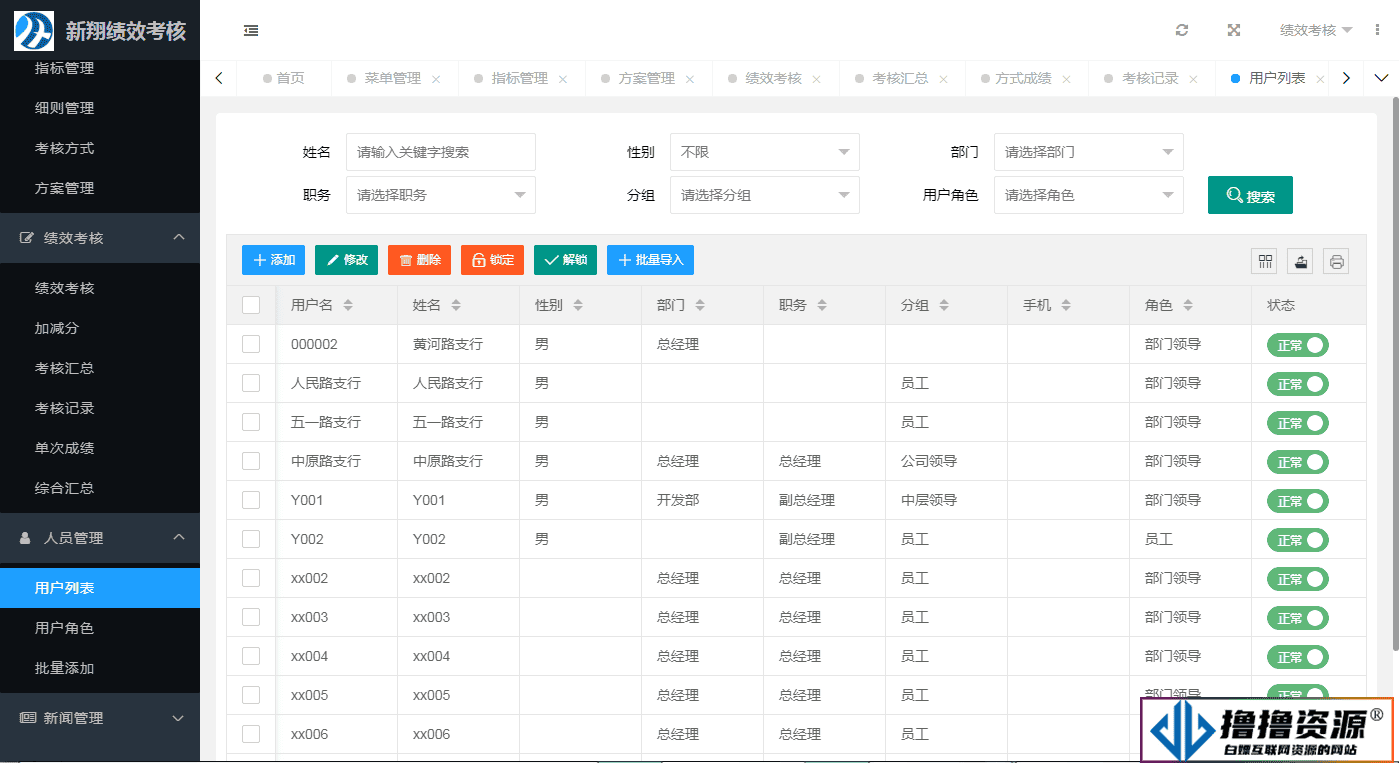Click the refresh icon in top bar
Screen dimensions: 1399x763
tap(1182, 30)
